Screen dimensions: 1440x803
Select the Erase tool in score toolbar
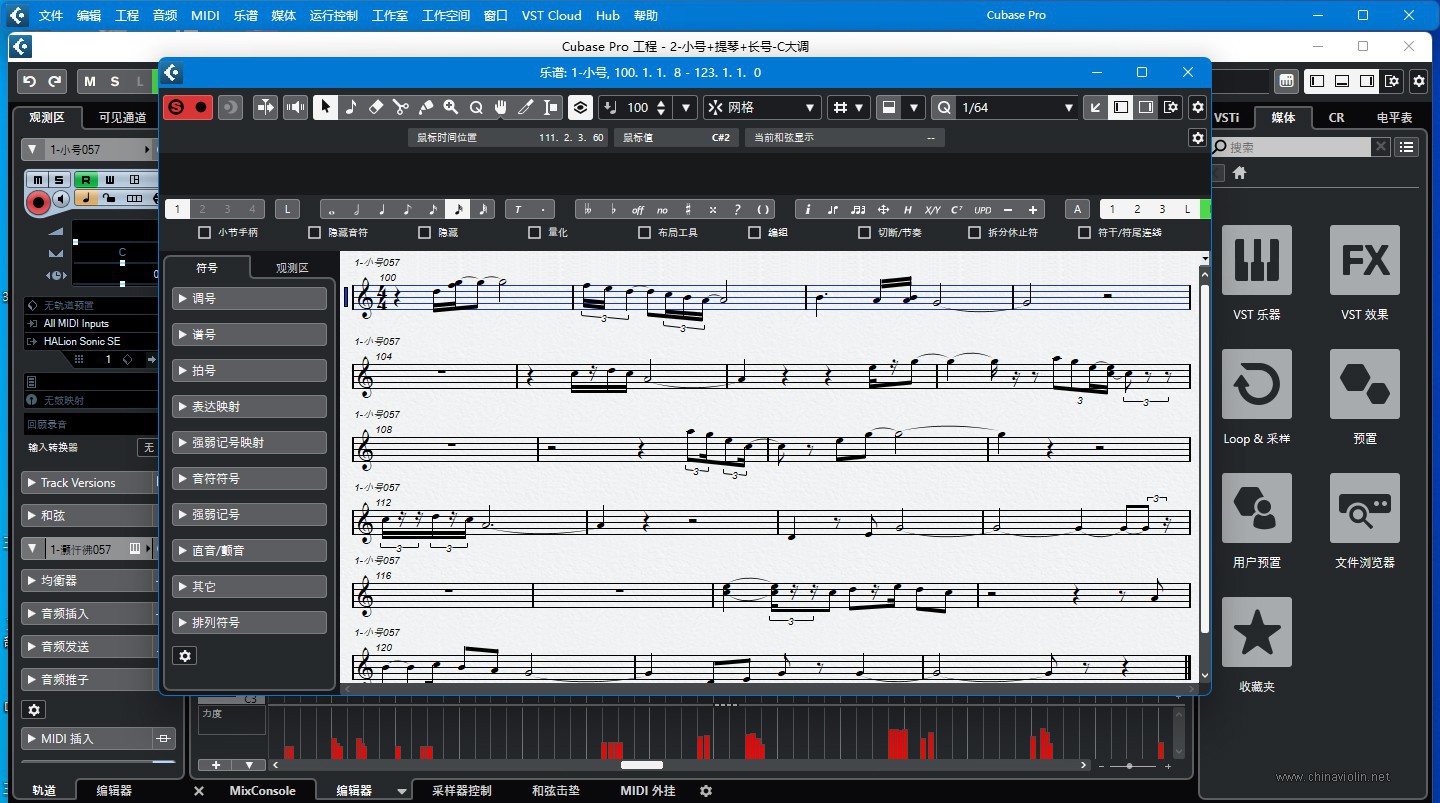376,107
